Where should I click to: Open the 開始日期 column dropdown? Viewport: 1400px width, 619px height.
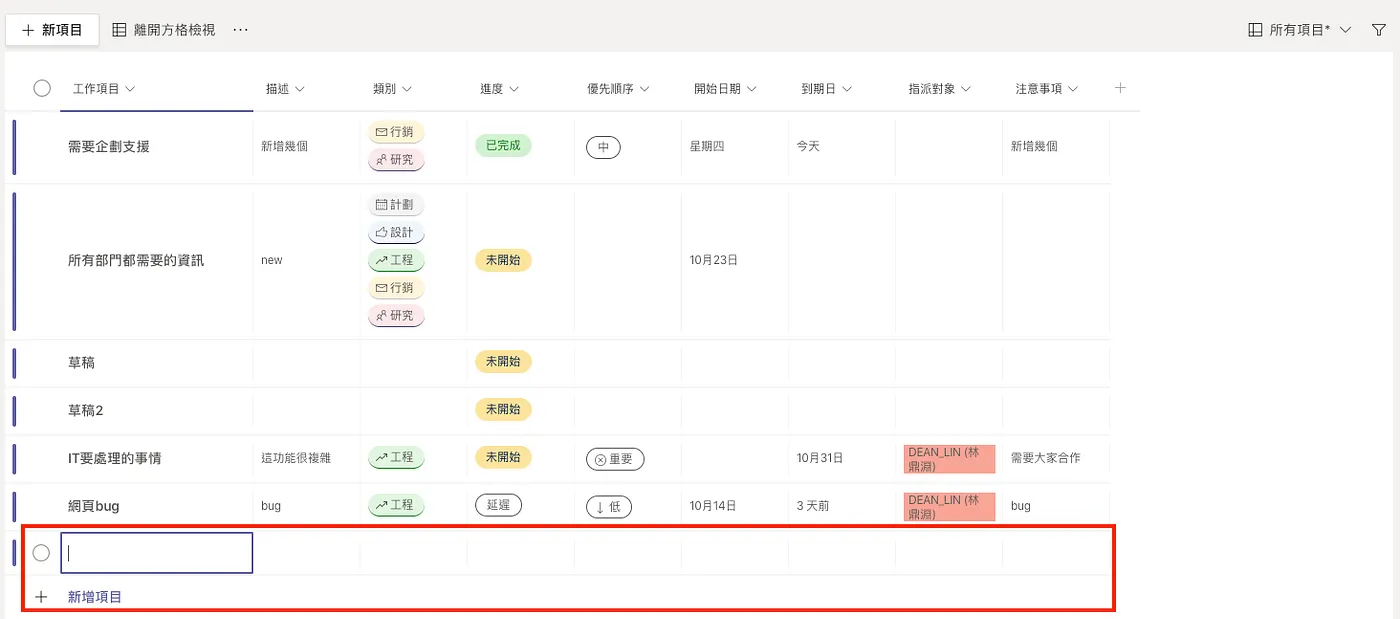tap(725, 89)
